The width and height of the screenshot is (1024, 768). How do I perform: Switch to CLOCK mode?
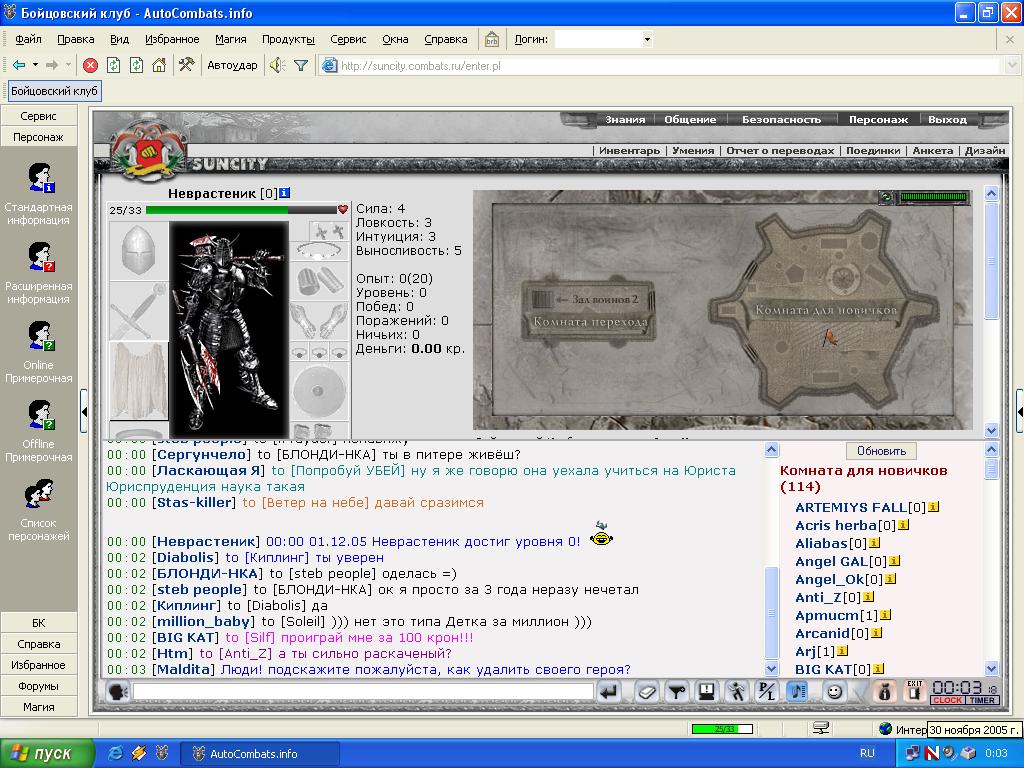pos(948,700)
